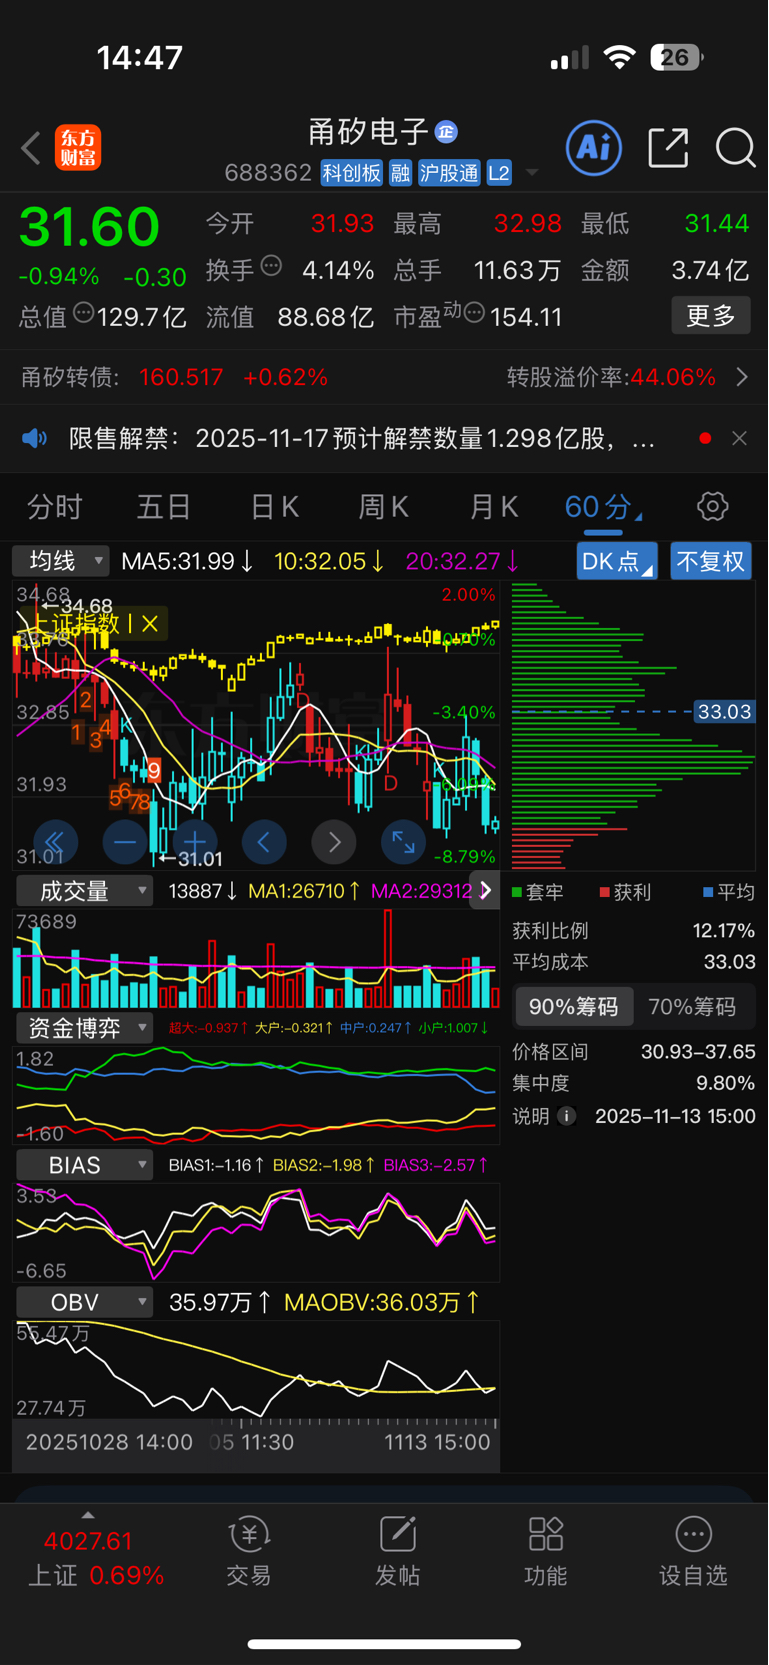Open the 上证 index bar at bottom

point(96,1557)
